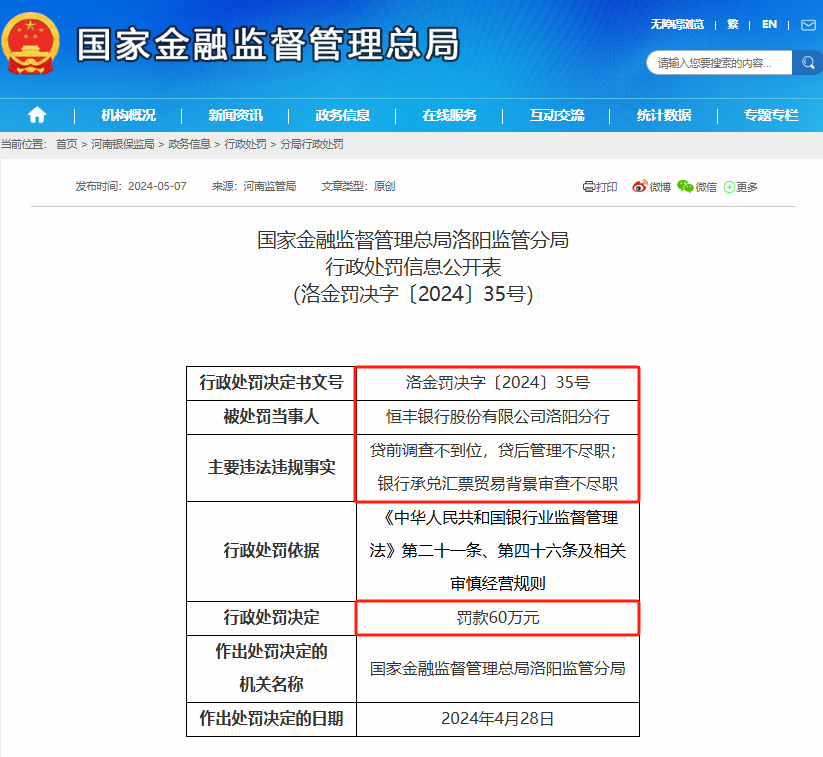Enable 无障碍浏览 accessibility mode
This screenshot has width=823, height=757.
click(677, 24)
